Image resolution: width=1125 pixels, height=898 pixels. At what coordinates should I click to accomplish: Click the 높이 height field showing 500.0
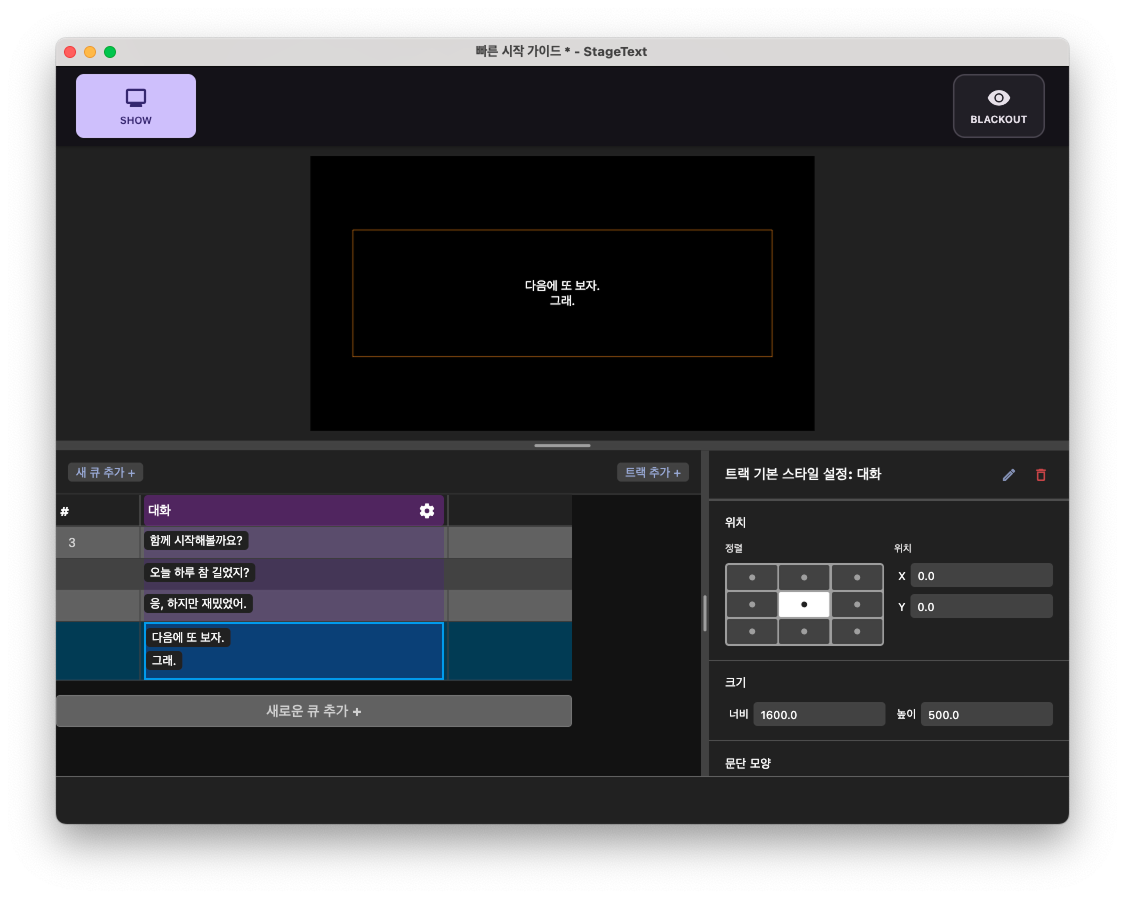986,714
